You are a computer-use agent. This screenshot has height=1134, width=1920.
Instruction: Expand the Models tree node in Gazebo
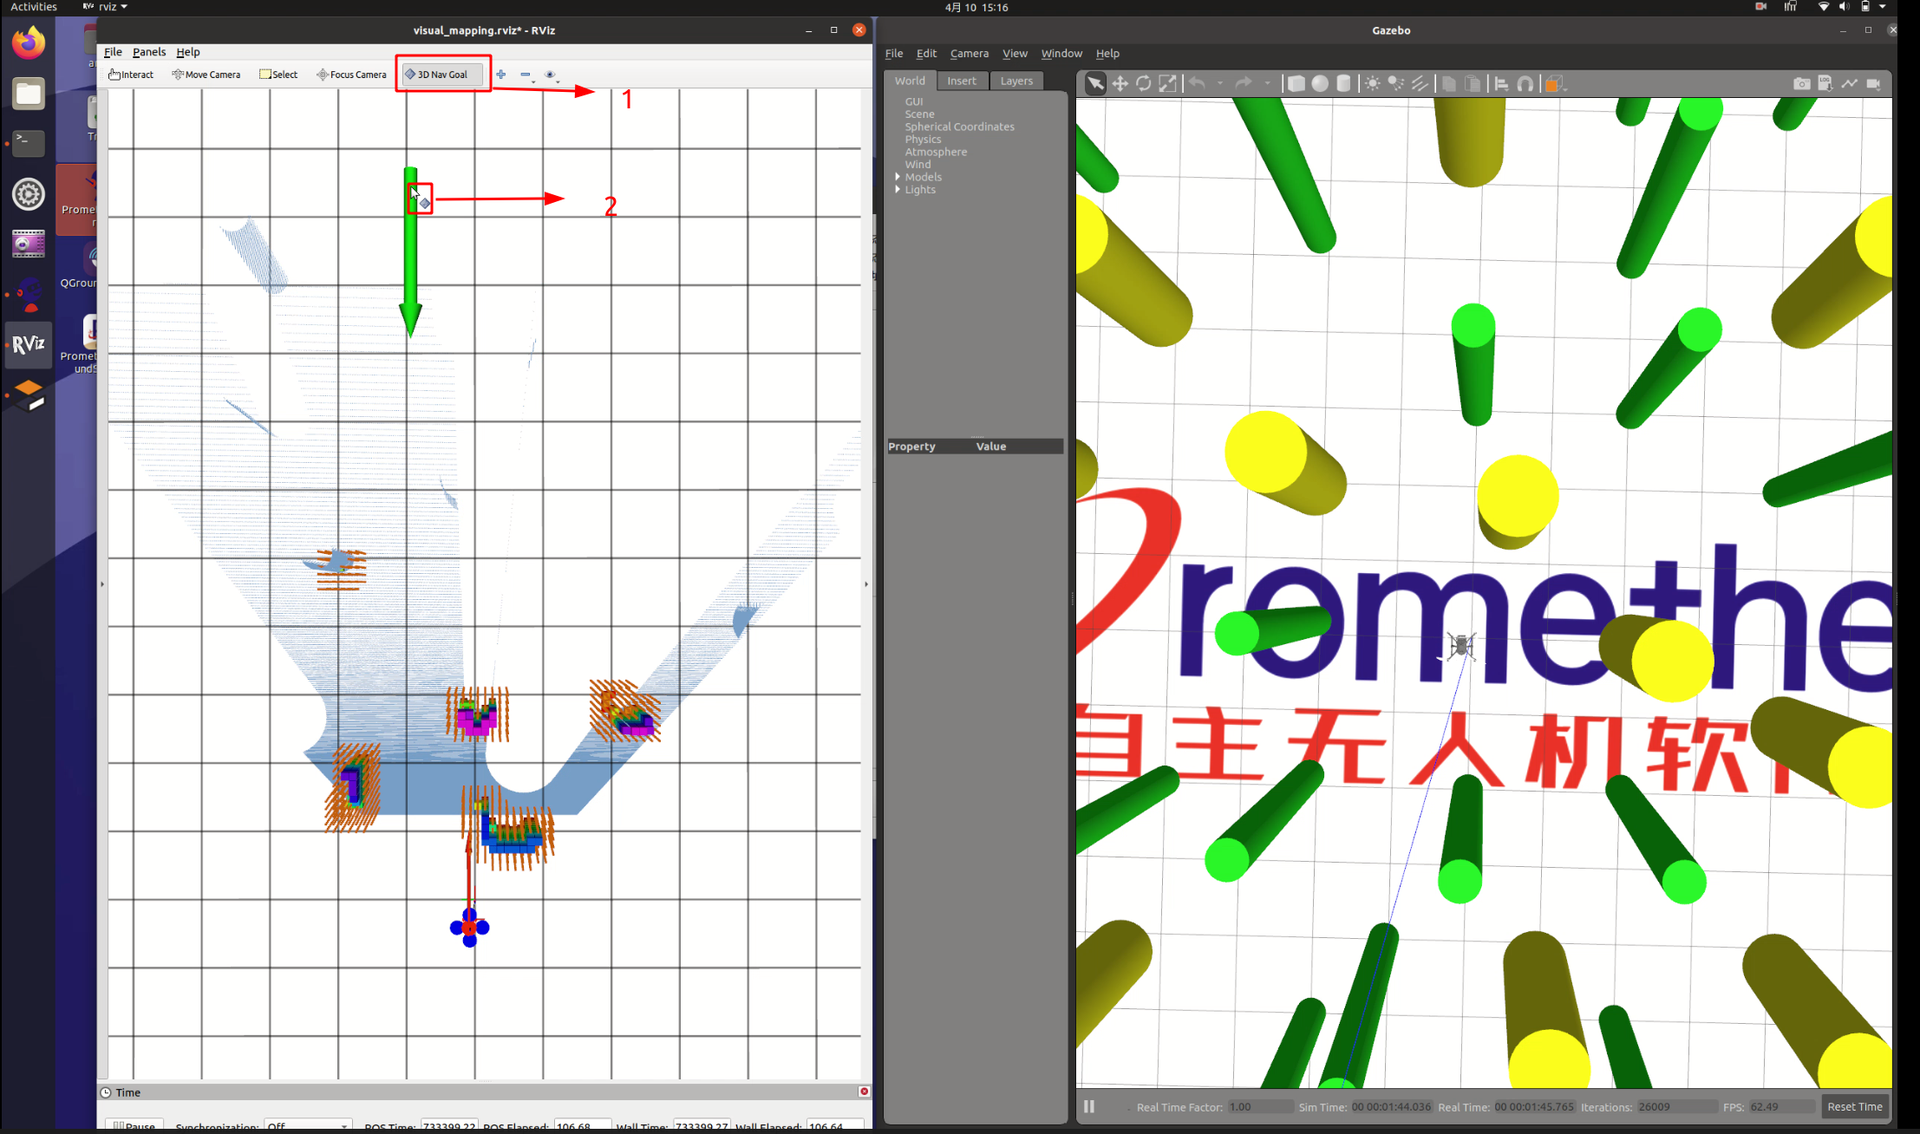(x=897, y=177)
